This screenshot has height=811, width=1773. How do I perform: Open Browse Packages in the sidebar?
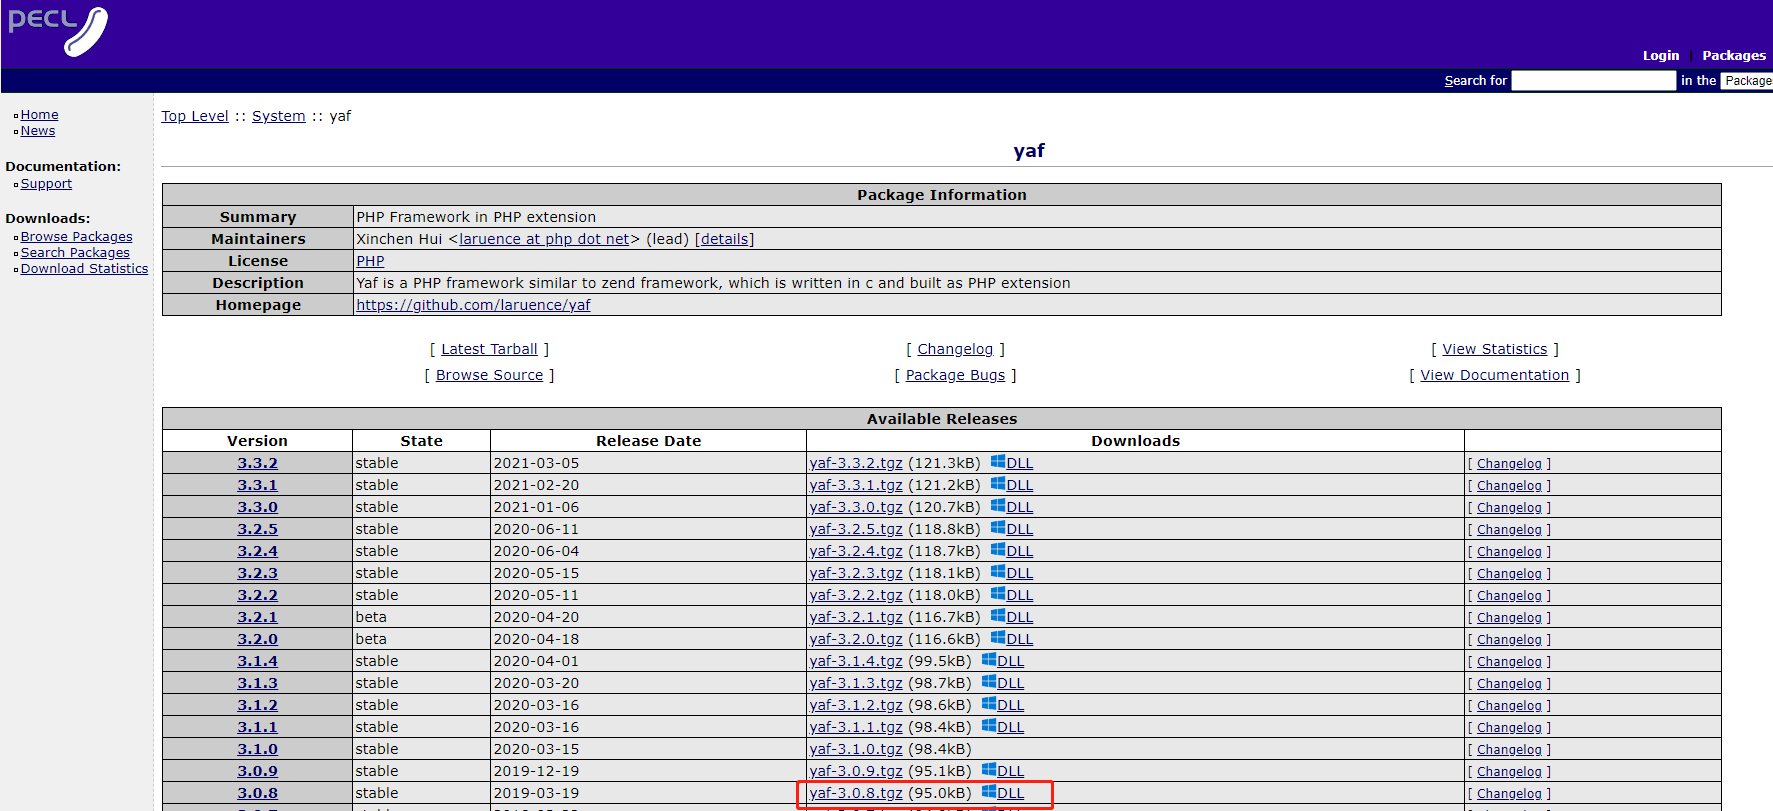[x=76, y=237]
